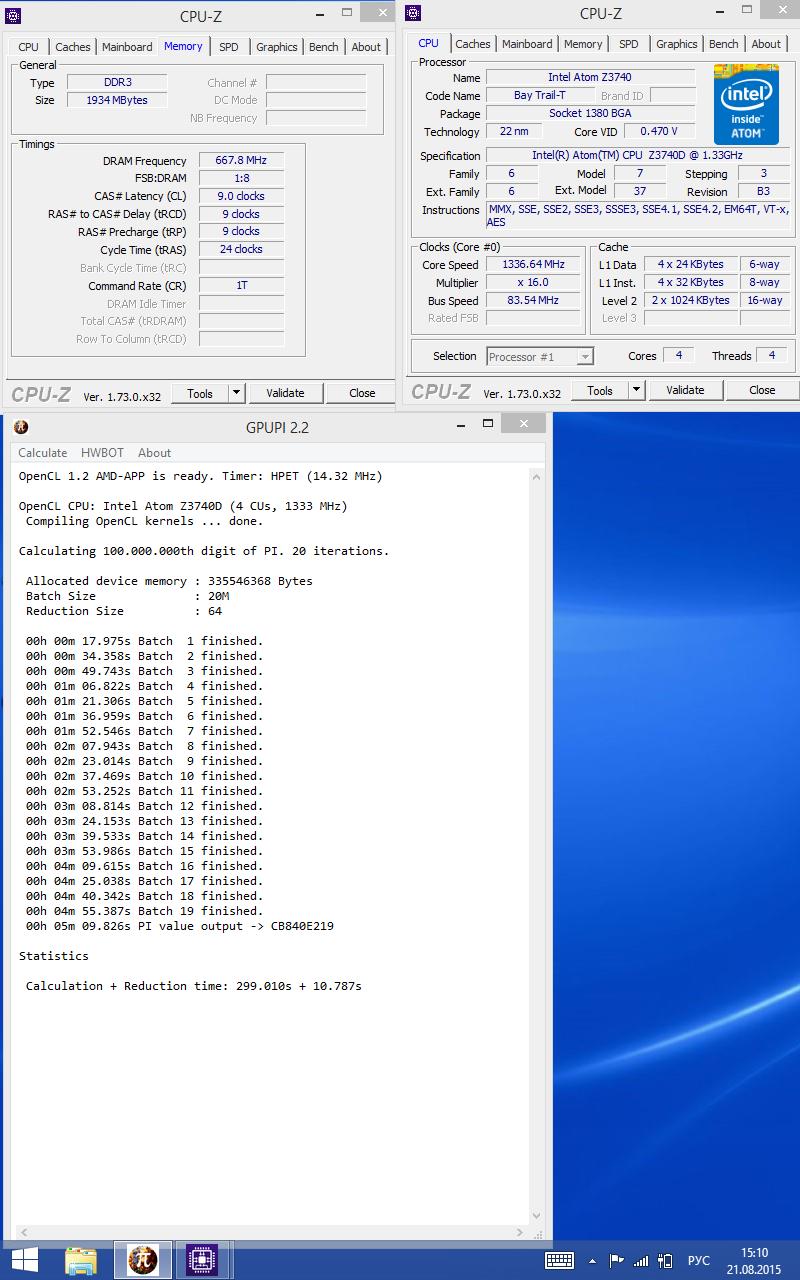The height and width of the screenshot is (1280, 800).
Task: Click GPUPI horizontal scrollbar left arrow
Action: pos(24,1231)
